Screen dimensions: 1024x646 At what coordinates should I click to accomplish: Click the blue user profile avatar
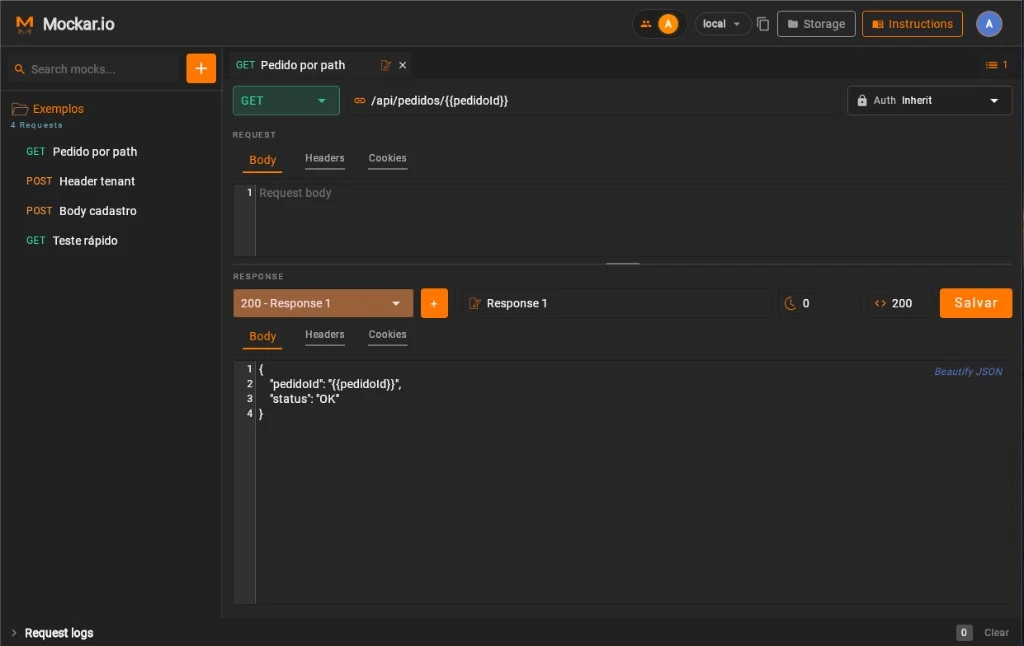click(989, 24)
